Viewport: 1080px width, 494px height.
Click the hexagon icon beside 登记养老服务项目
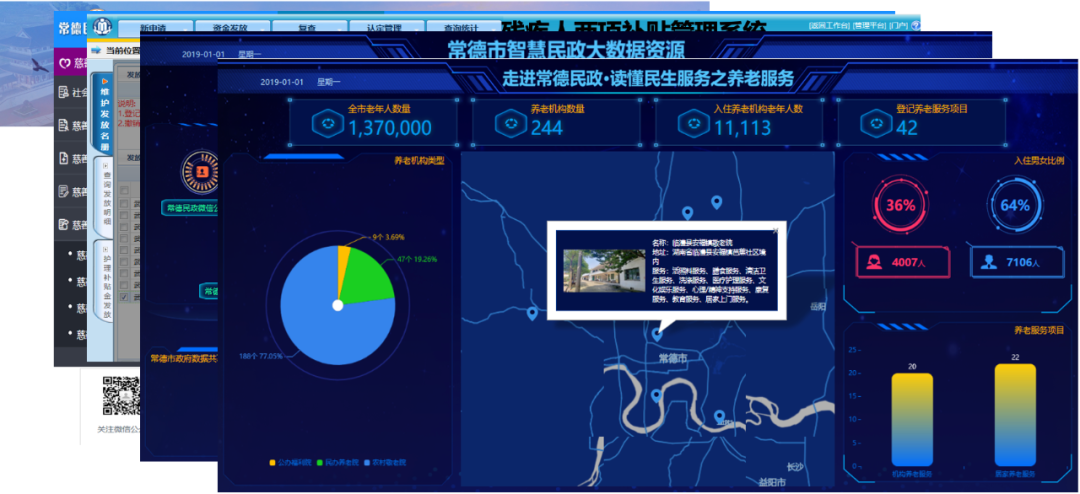coord(876,122)
